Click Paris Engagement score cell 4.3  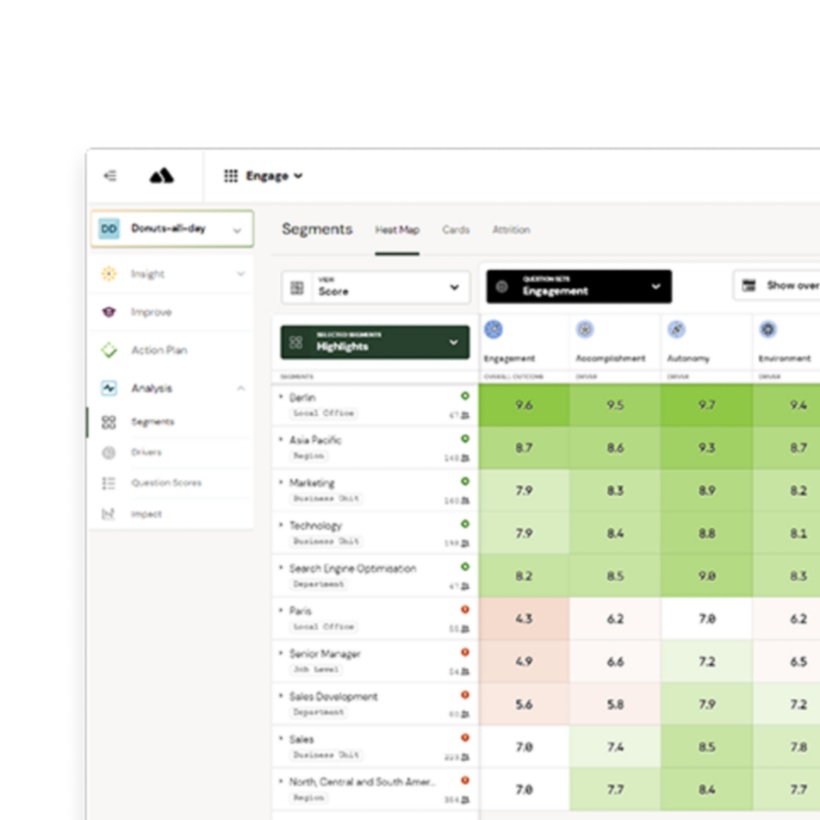click(524, 619)
